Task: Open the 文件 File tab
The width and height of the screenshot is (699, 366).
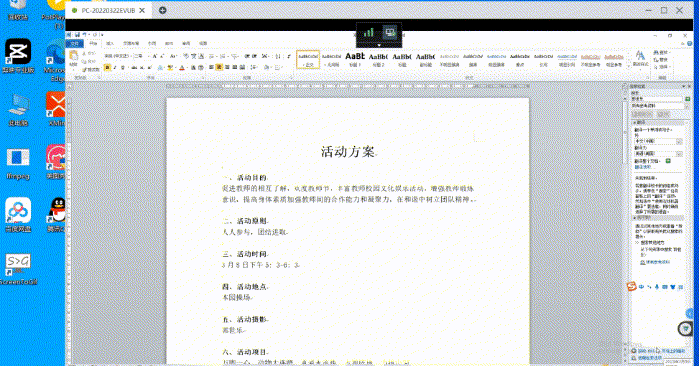Action: coord(74,43)
